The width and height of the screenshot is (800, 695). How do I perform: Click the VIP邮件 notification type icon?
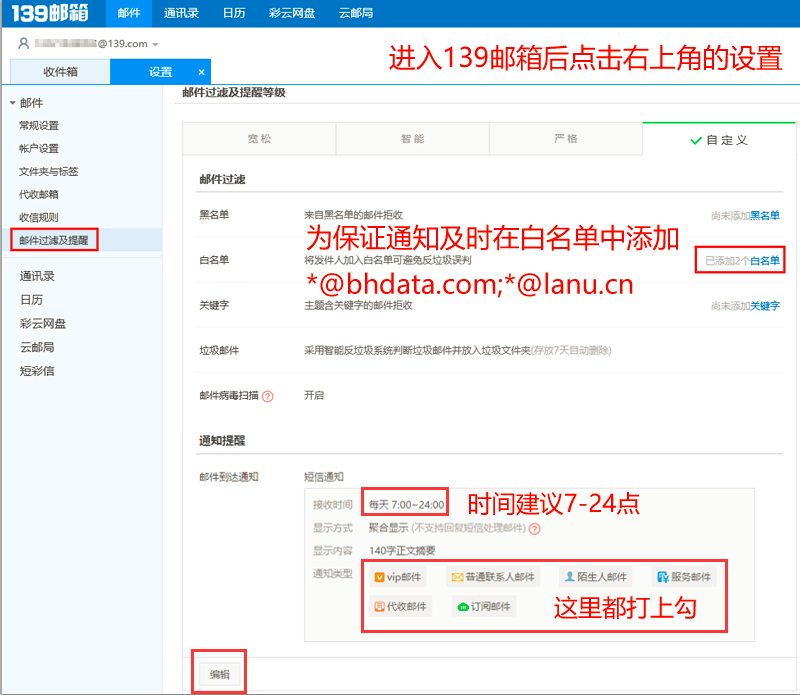coord(379,577)
